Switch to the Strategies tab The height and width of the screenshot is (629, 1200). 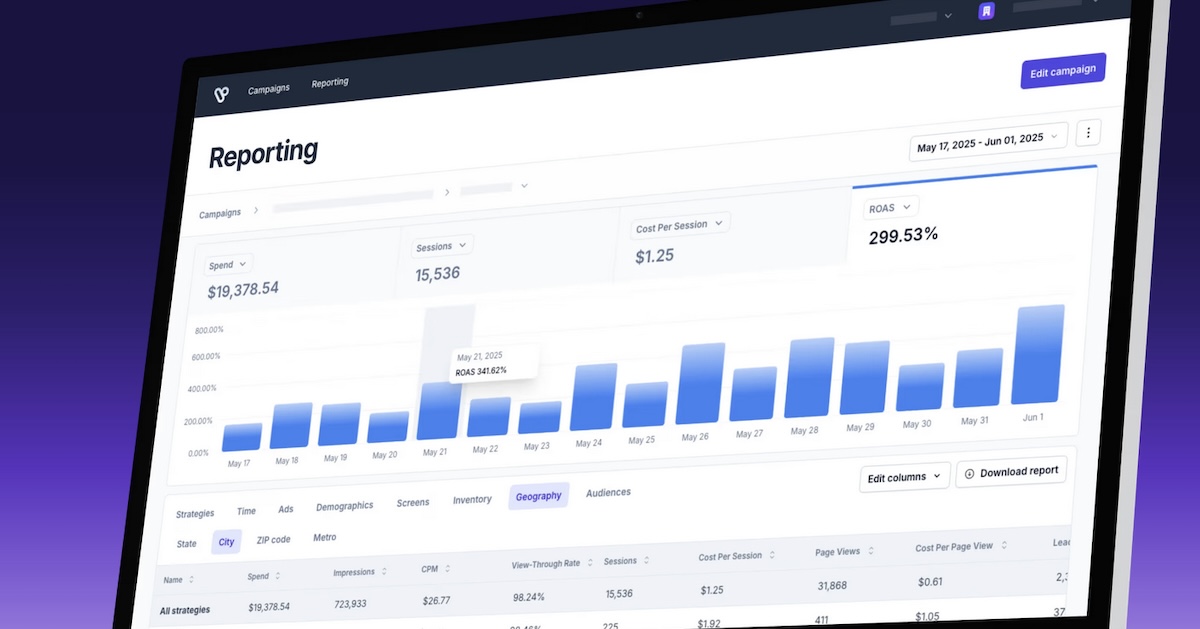195,514
